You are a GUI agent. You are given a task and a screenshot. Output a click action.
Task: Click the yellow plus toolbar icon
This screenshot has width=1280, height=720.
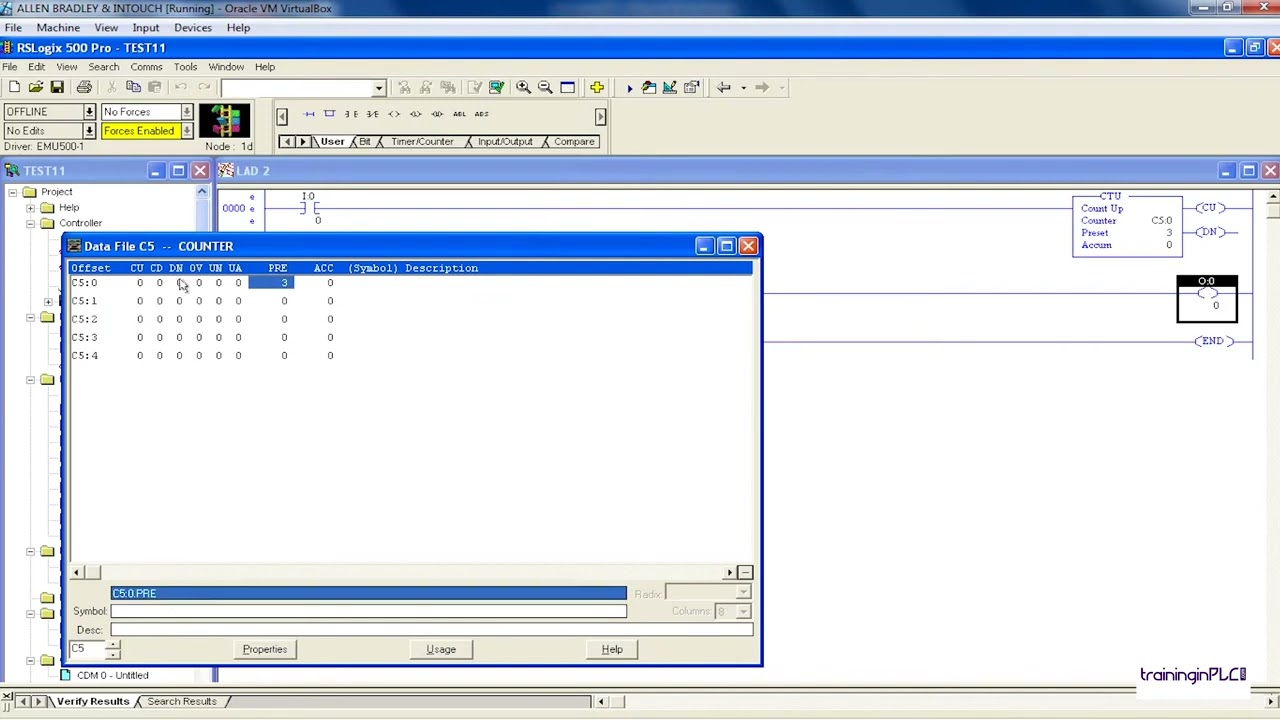(x=596, y=88)
